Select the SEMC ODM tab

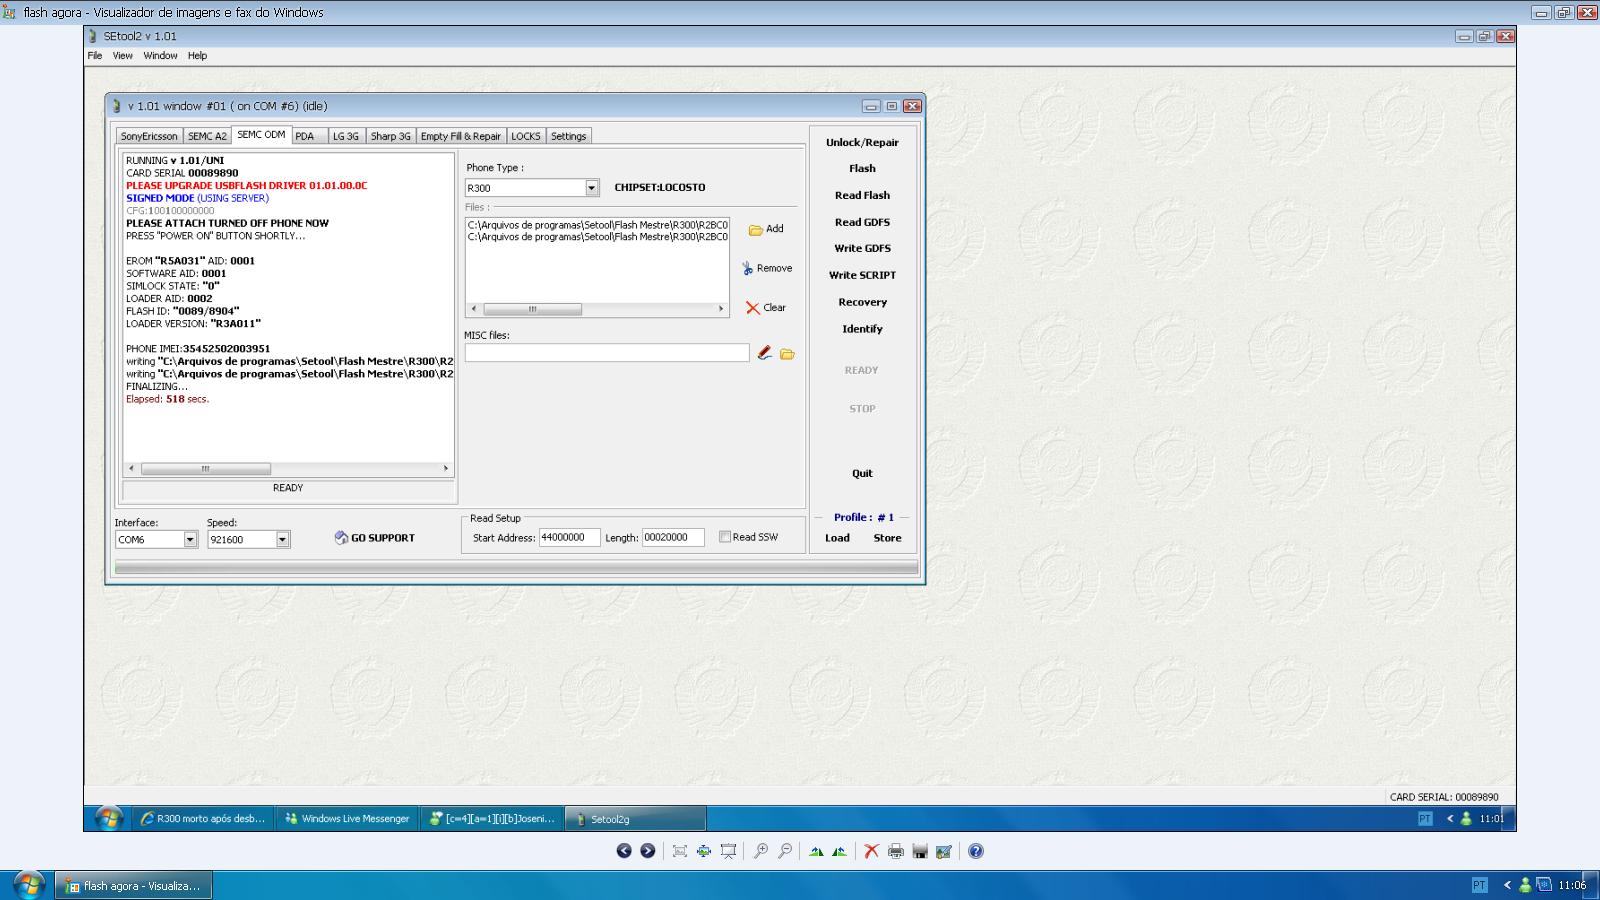(261, 135)
